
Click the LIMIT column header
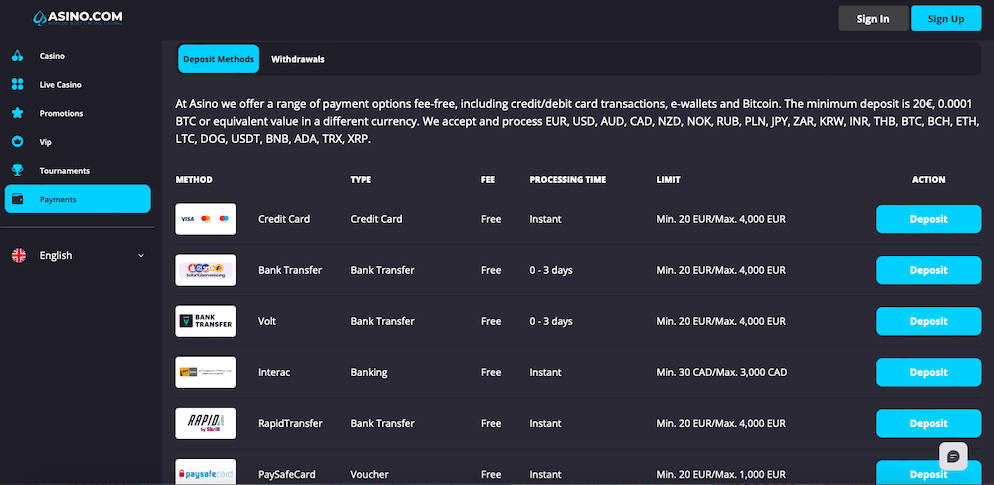(668, 179)
